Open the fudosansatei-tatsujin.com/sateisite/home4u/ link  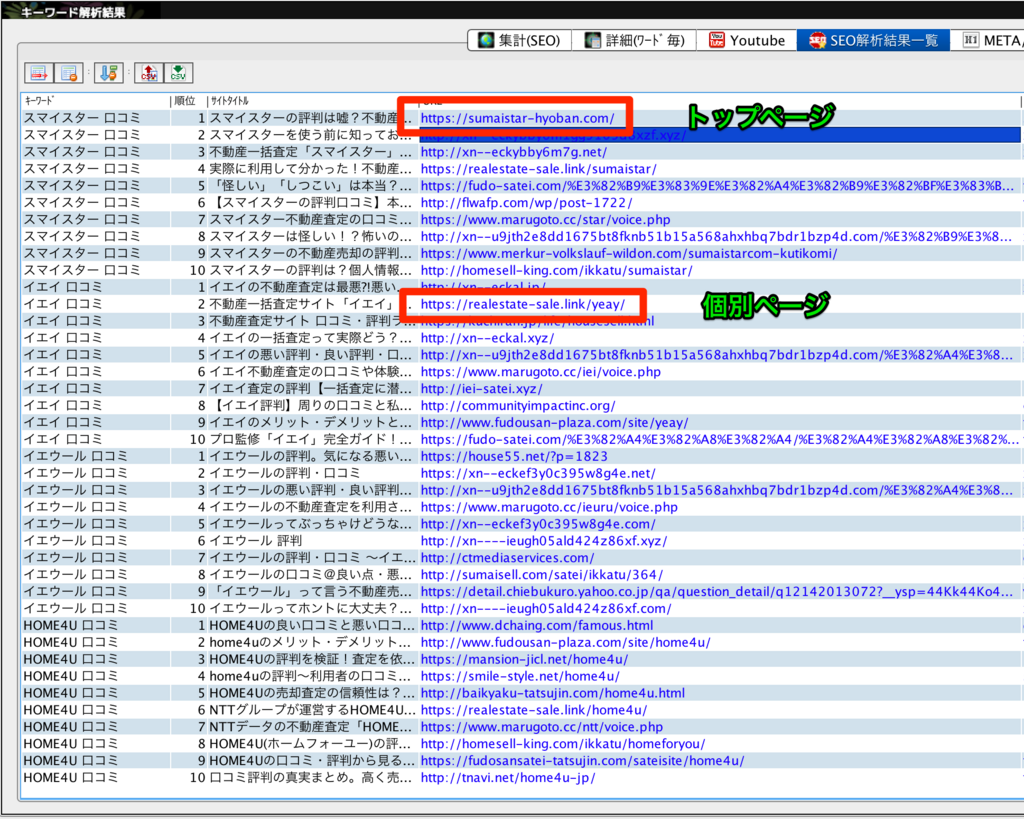click(583, 762)
